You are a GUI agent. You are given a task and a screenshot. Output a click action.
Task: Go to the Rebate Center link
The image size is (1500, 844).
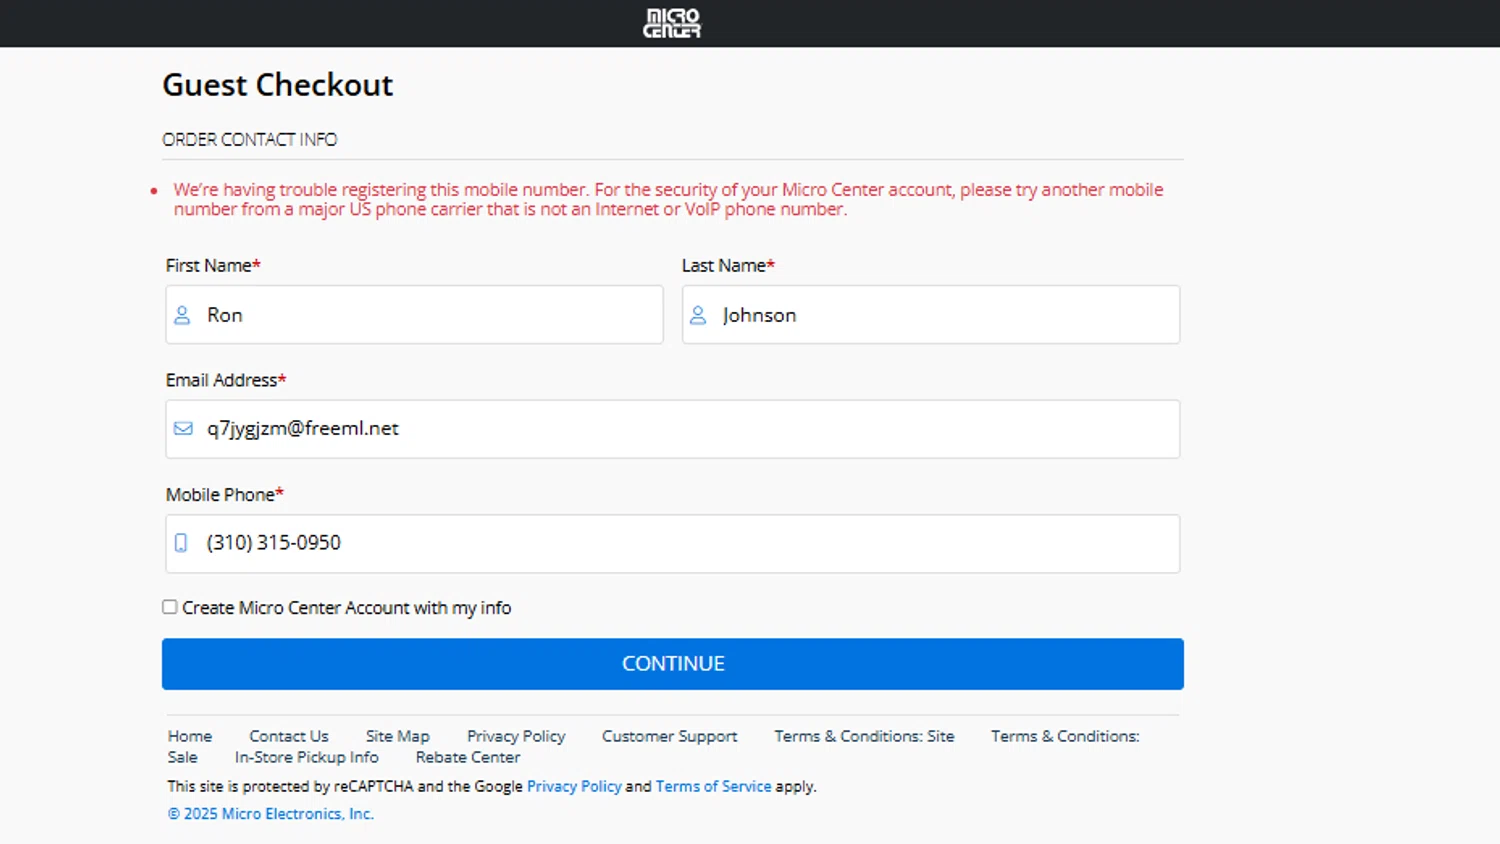pyautogui.click(x=468, y=757)
